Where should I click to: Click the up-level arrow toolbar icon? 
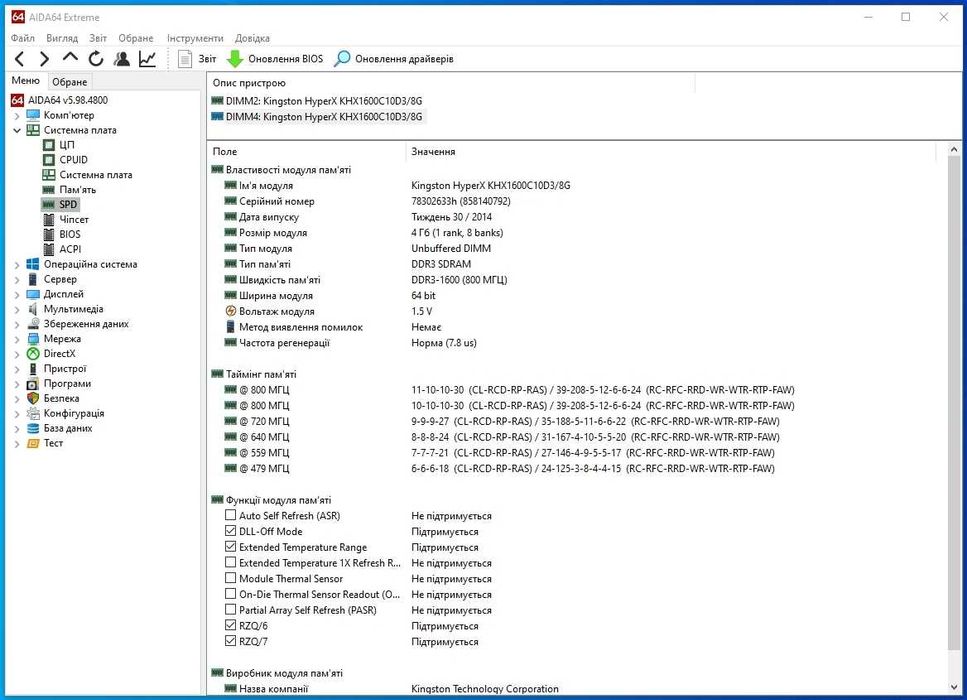pos(70,57)
